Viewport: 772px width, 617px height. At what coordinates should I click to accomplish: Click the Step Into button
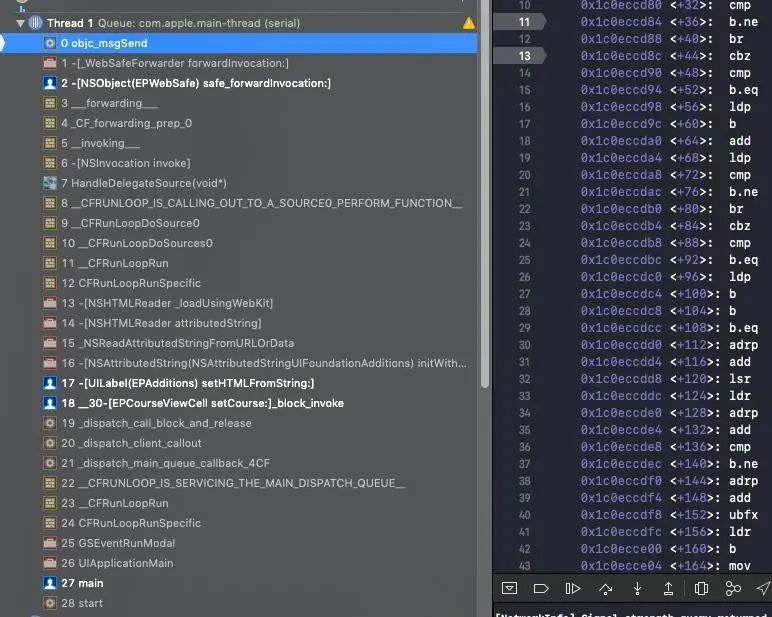click(637, 588)
